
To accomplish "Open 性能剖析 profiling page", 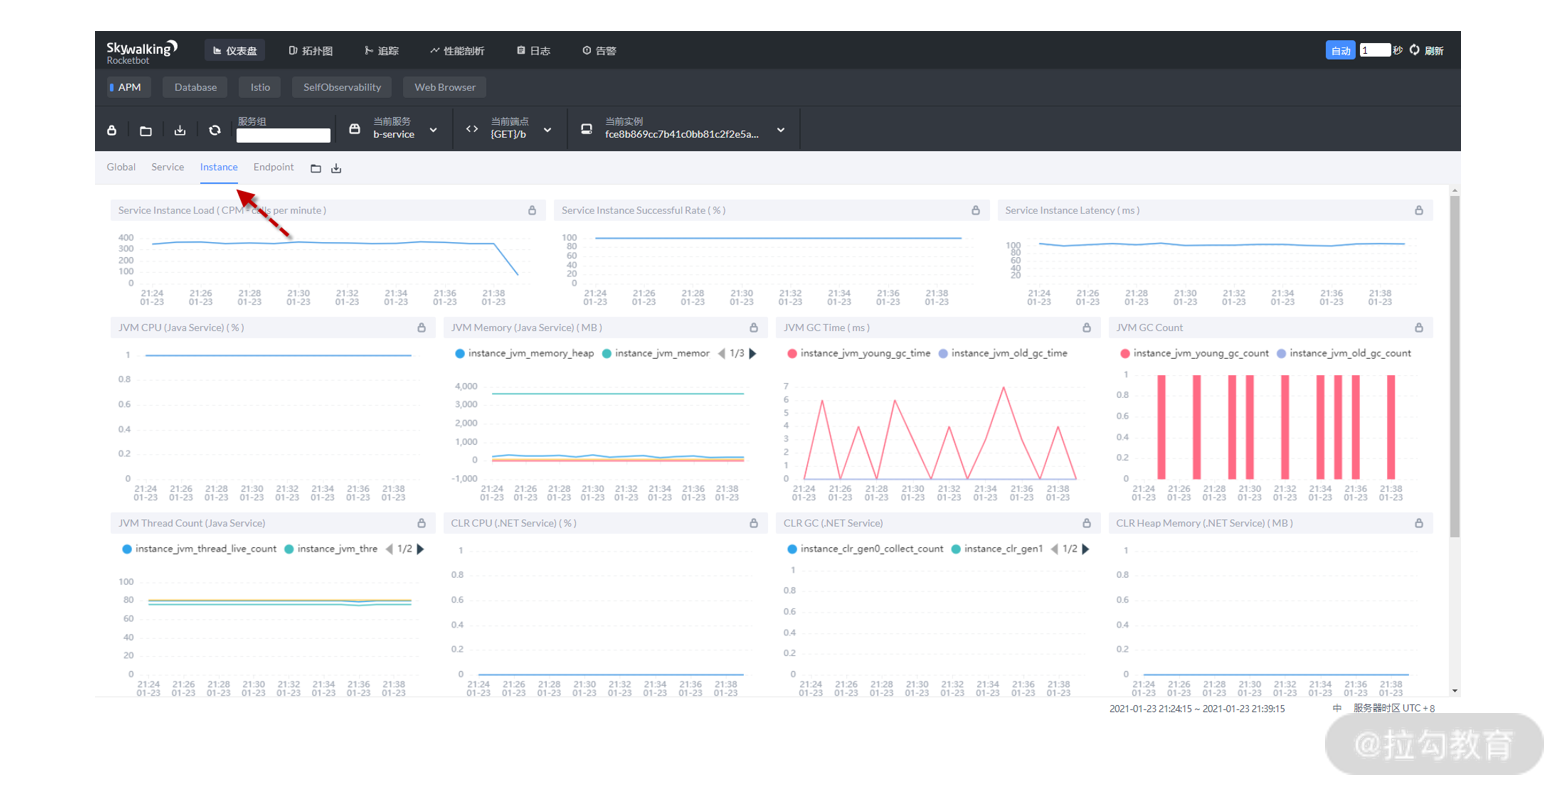I will pyautogui.click(x=457, y=51).
